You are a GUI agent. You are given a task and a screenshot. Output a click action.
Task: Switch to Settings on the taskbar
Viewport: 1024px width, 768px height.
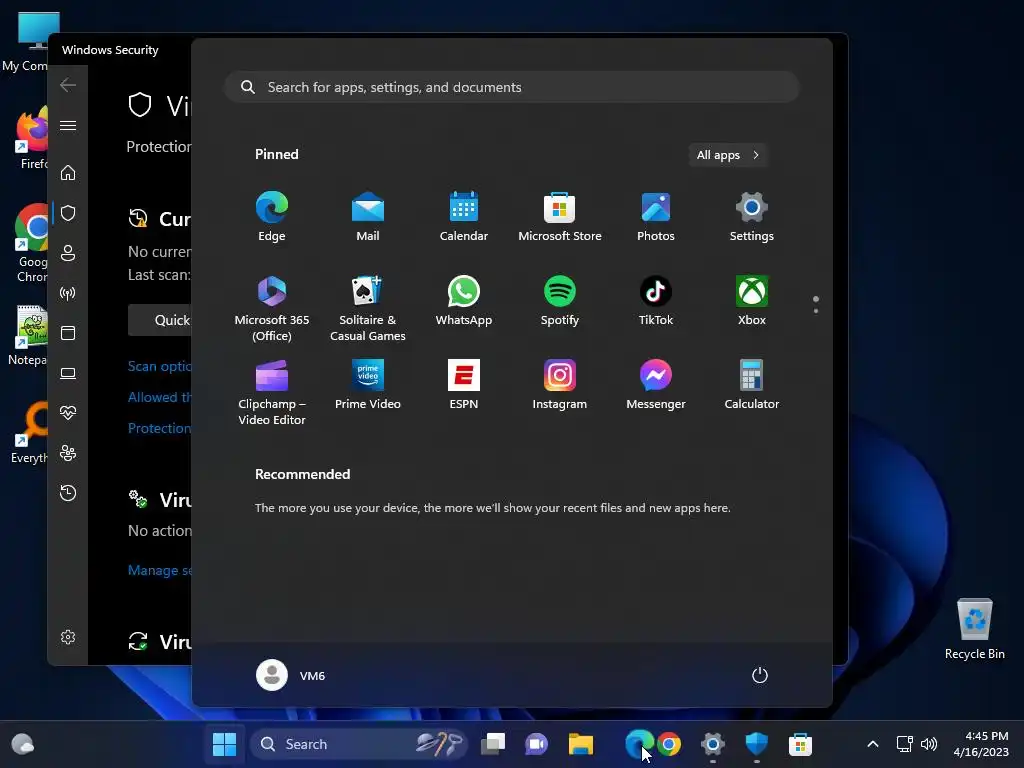tap(712, 744)
